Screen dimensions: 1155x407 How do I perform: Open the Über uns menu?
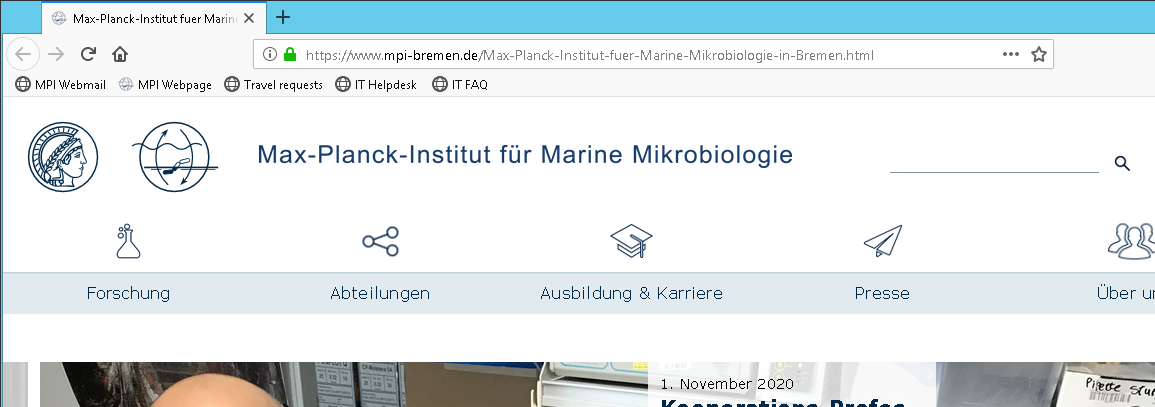pos(1126,293)
